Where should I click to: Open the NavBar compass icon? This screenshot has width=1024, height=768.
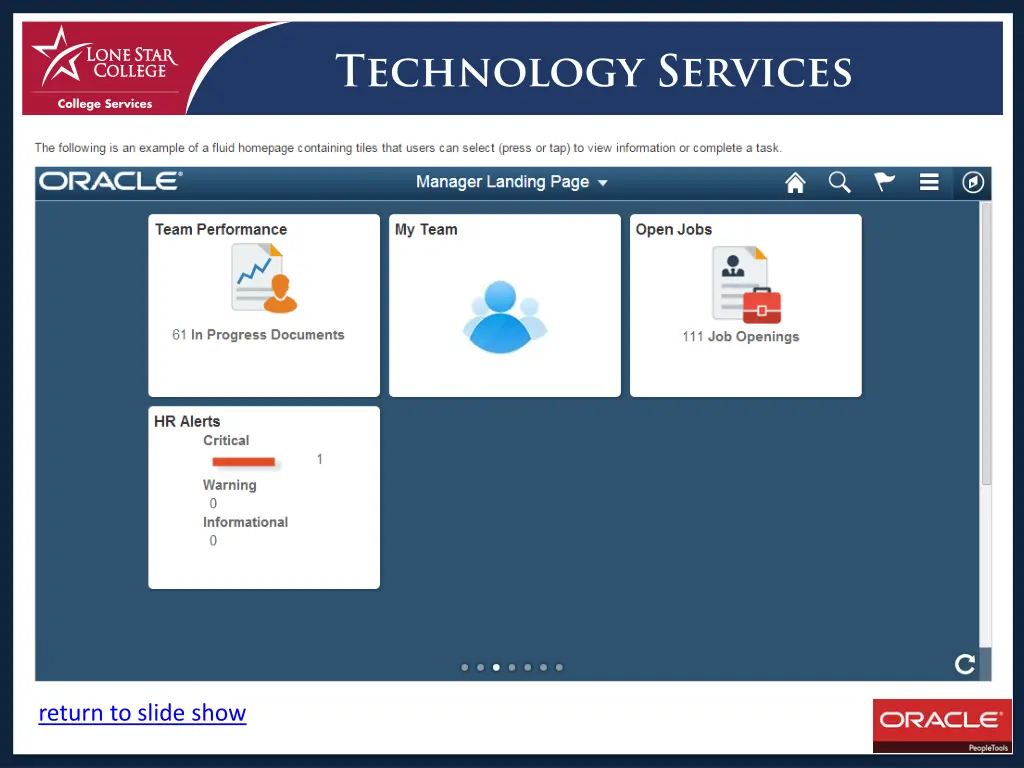coord(972,182)
